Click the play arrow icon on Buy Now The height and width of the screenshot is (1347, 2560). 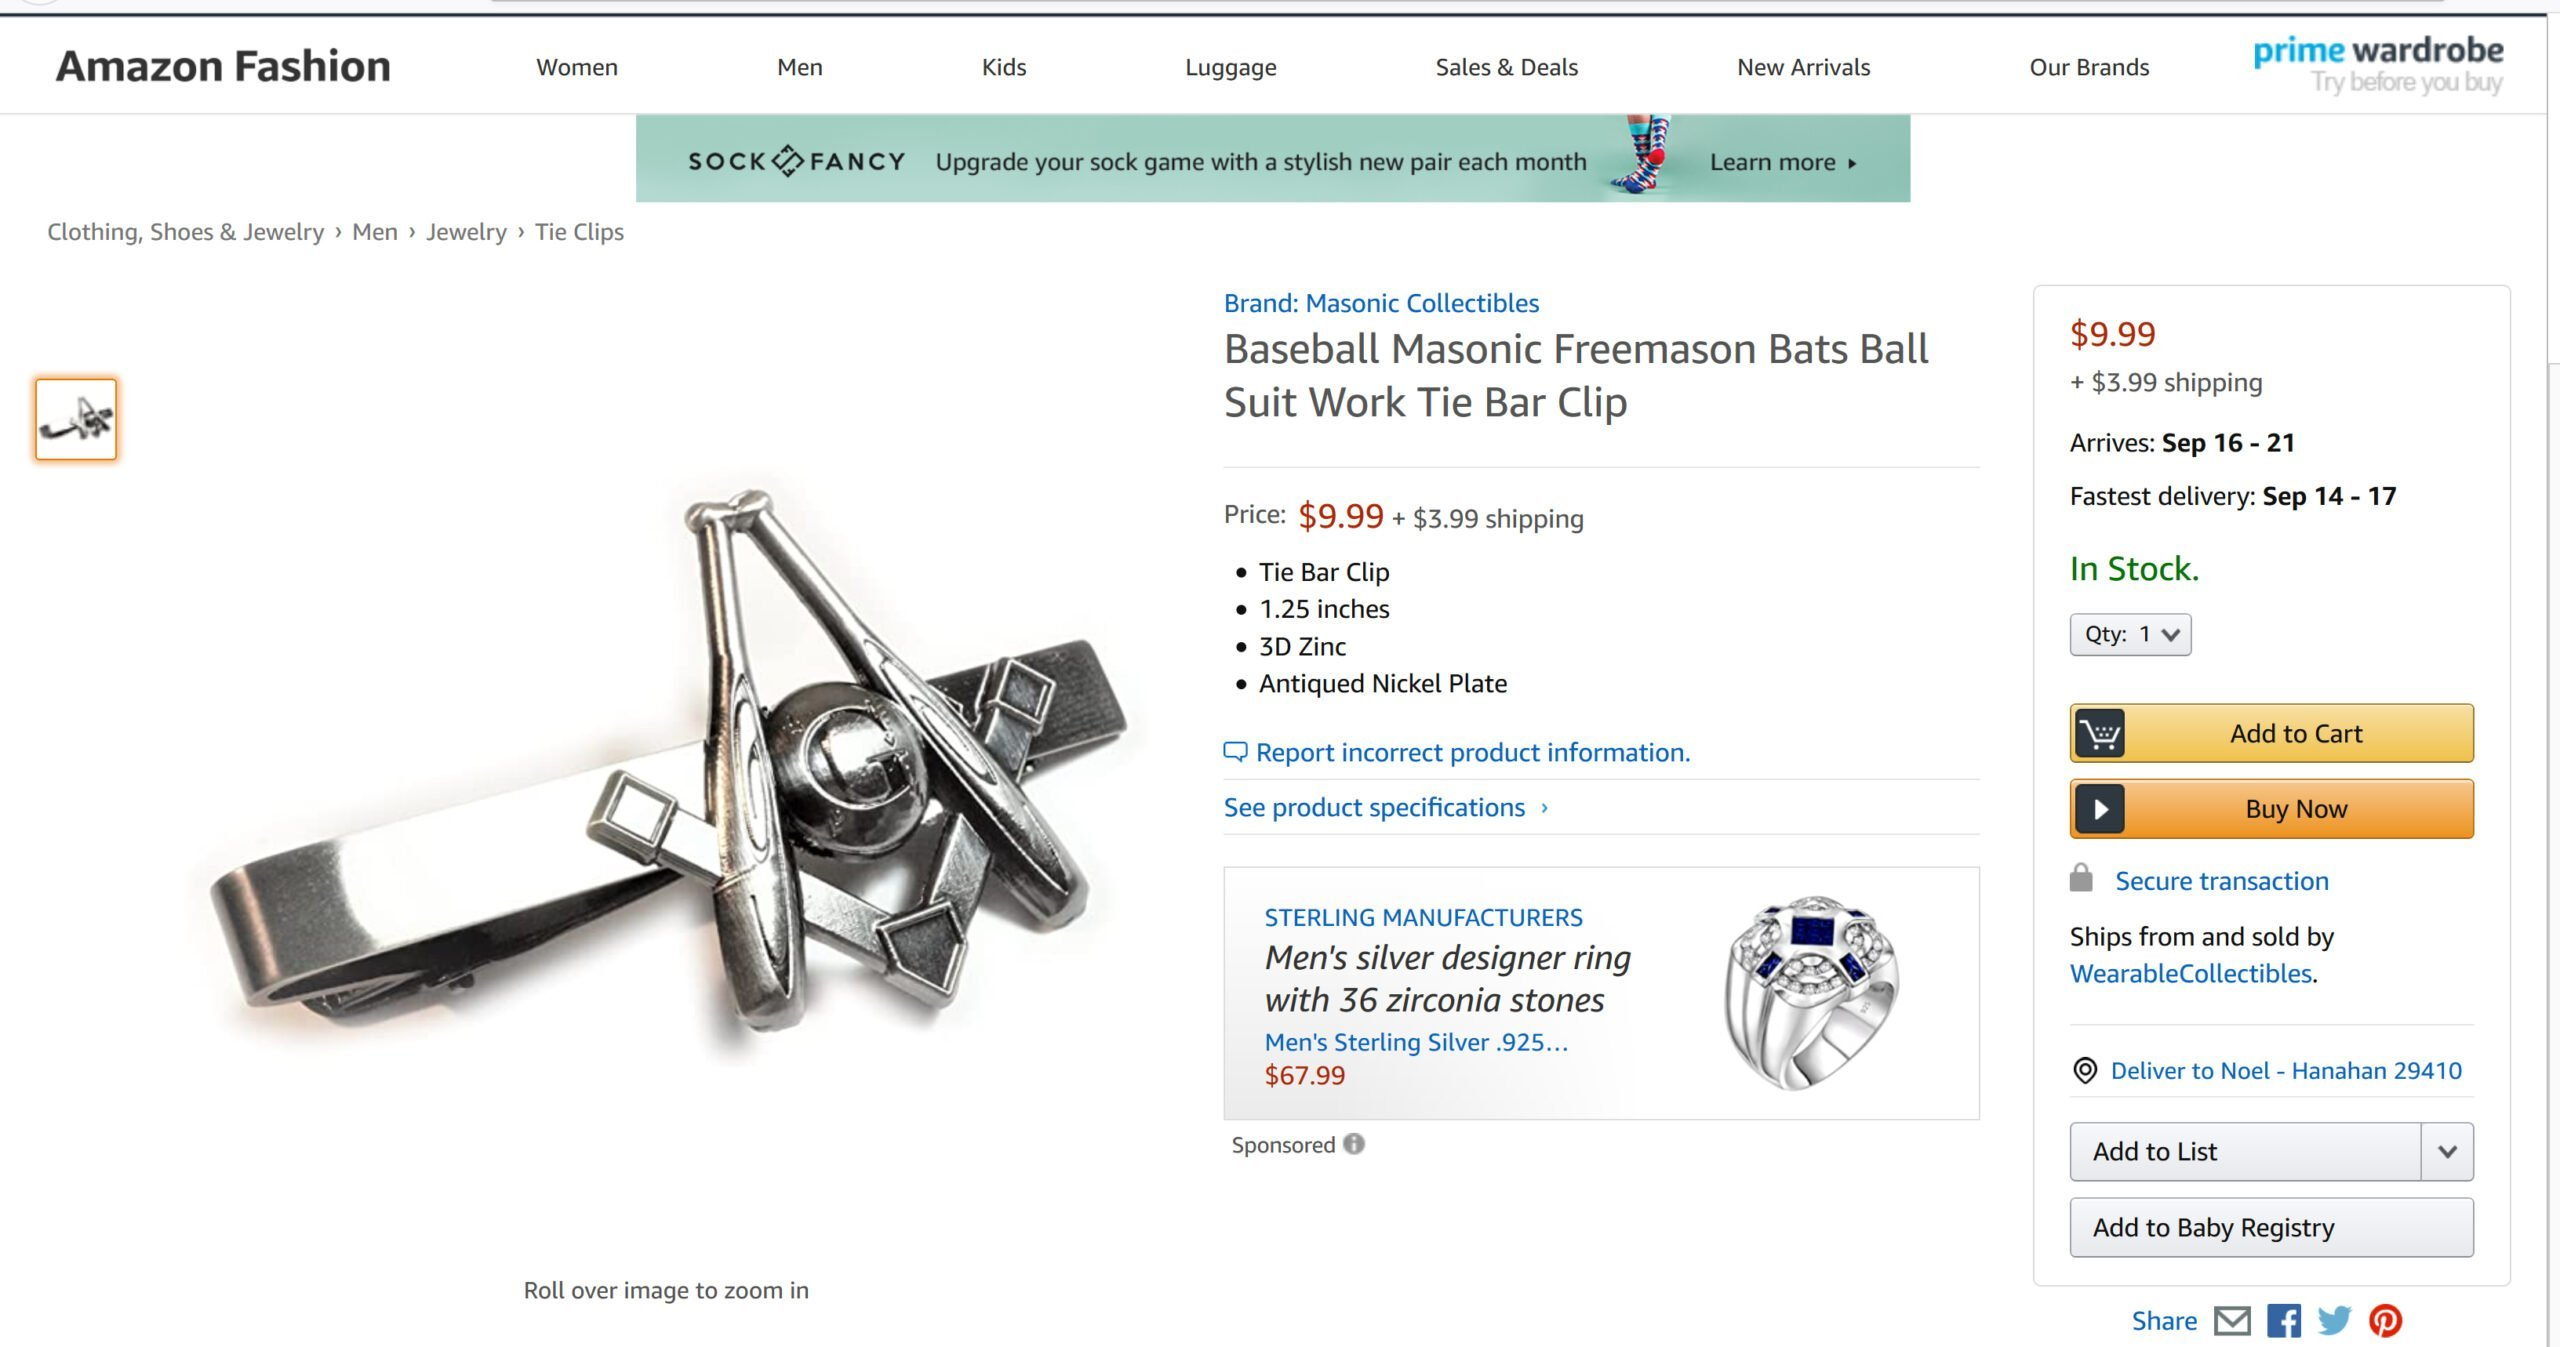coord(2100,808)
